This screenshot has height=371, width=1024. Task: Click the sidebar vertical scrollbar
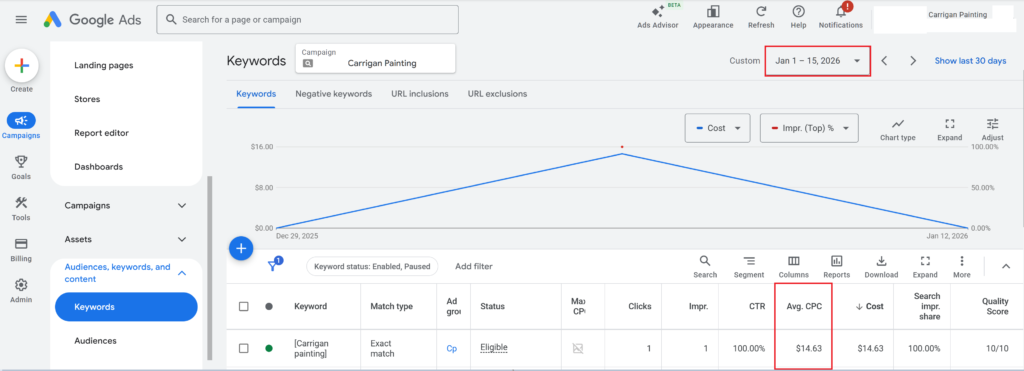click(209, 268)
